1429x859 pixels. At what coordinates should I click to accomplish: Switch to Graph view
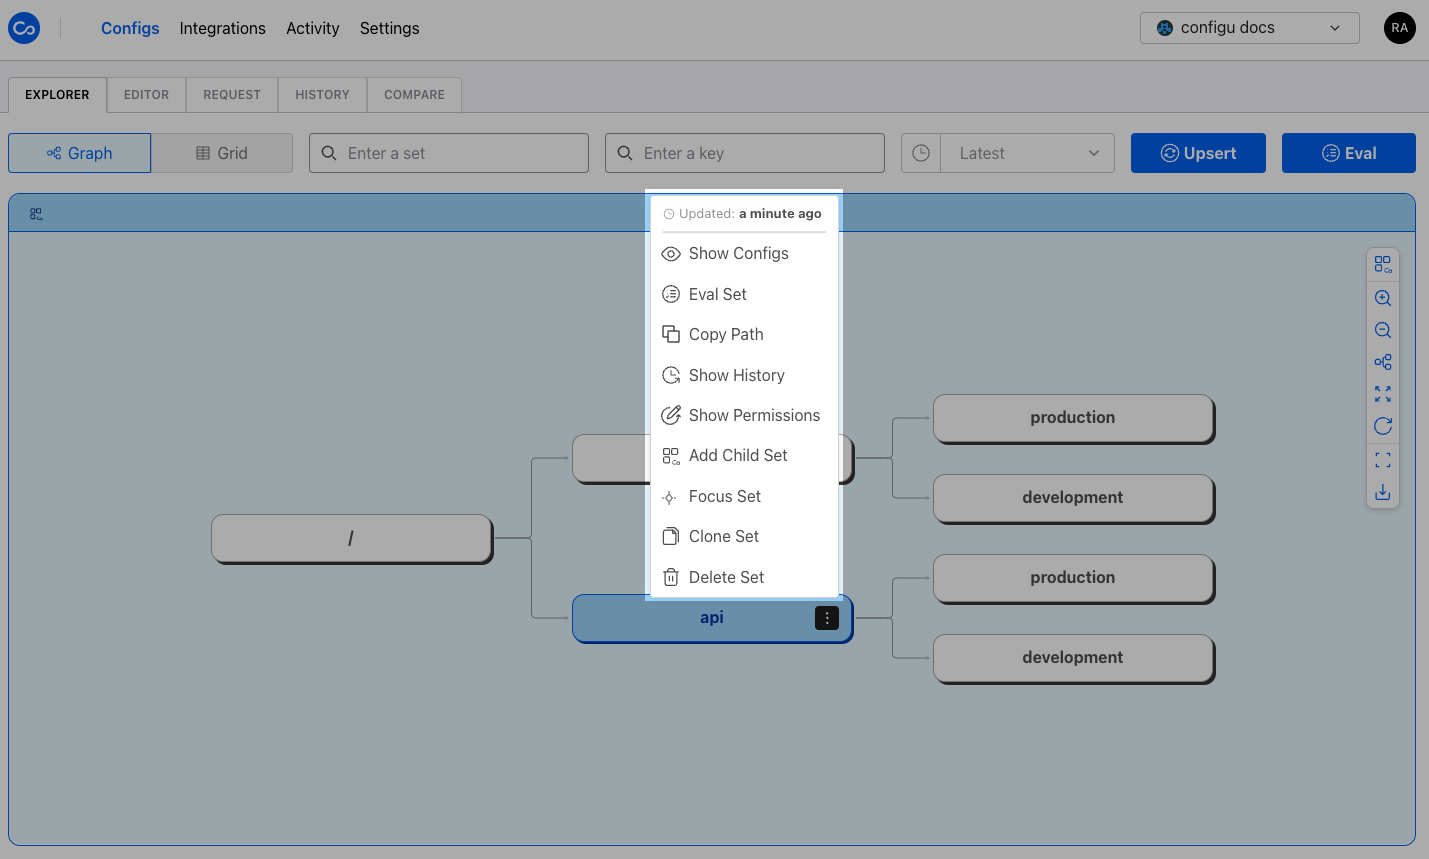pos(80,153)
